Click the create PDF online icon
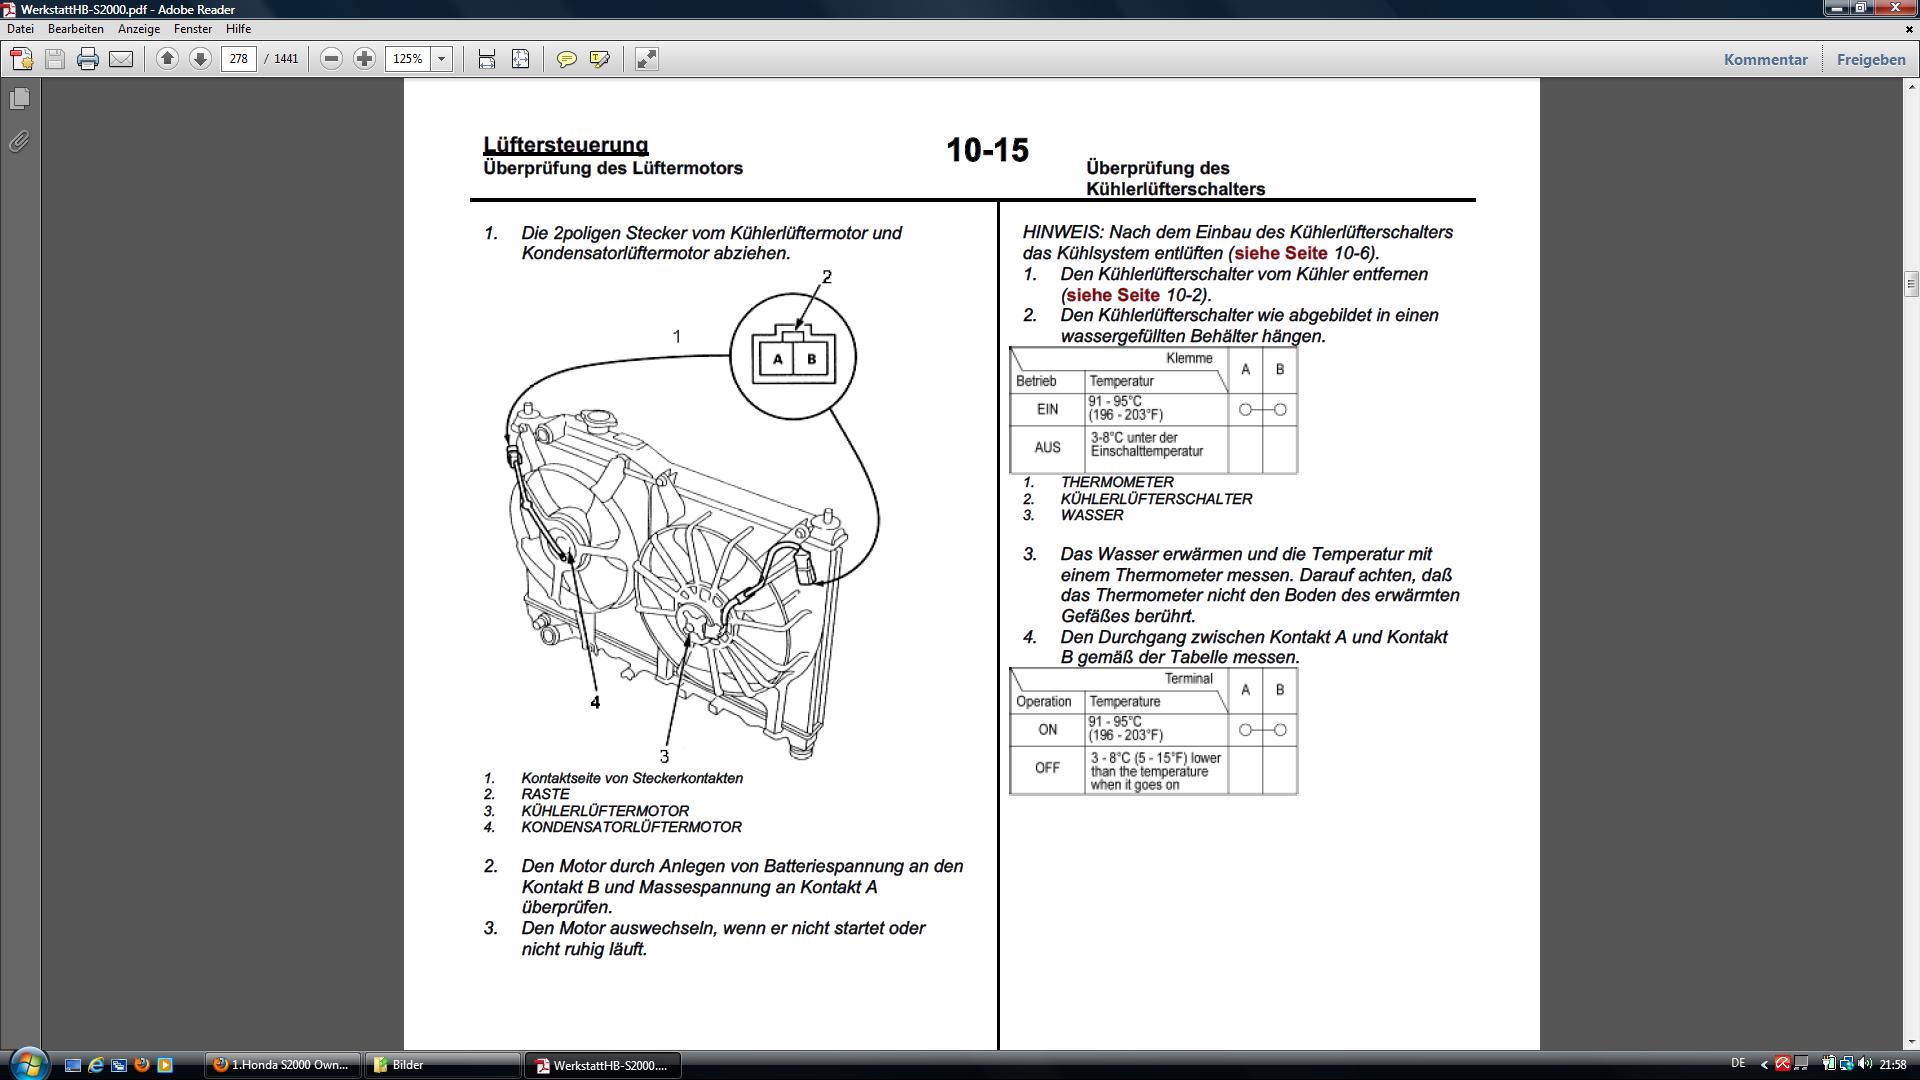This screenshot has height=1080, width=1920. pyautogui.click(x=21, y=59)
